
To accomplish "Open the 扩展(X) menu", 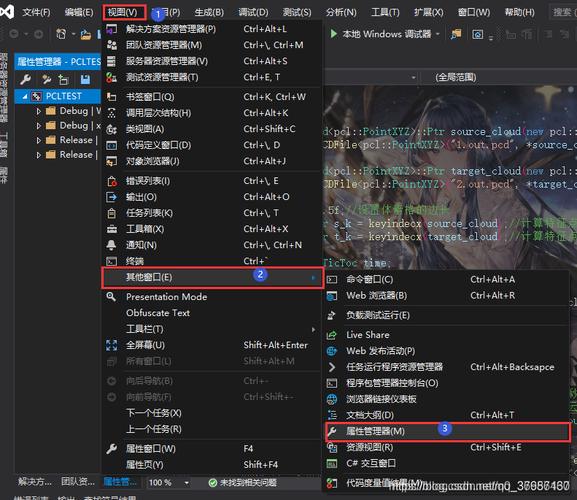I will tap(429, 13).
